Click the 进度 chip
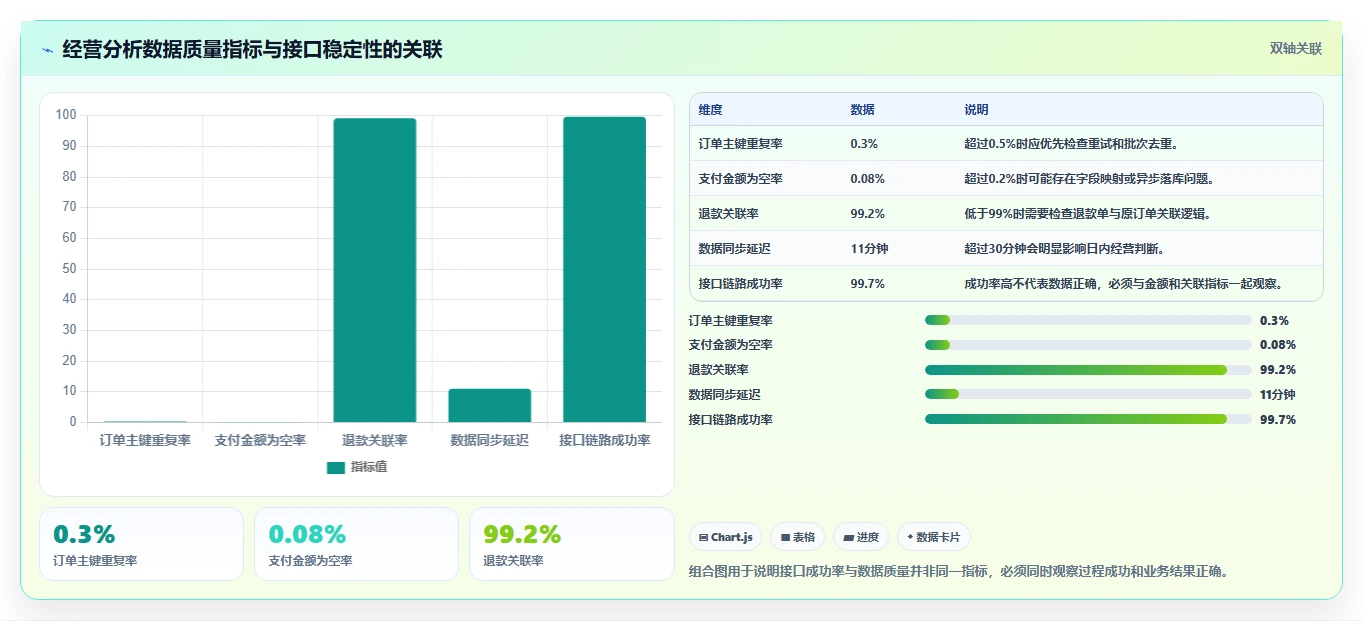 click(x=861, y=537)
